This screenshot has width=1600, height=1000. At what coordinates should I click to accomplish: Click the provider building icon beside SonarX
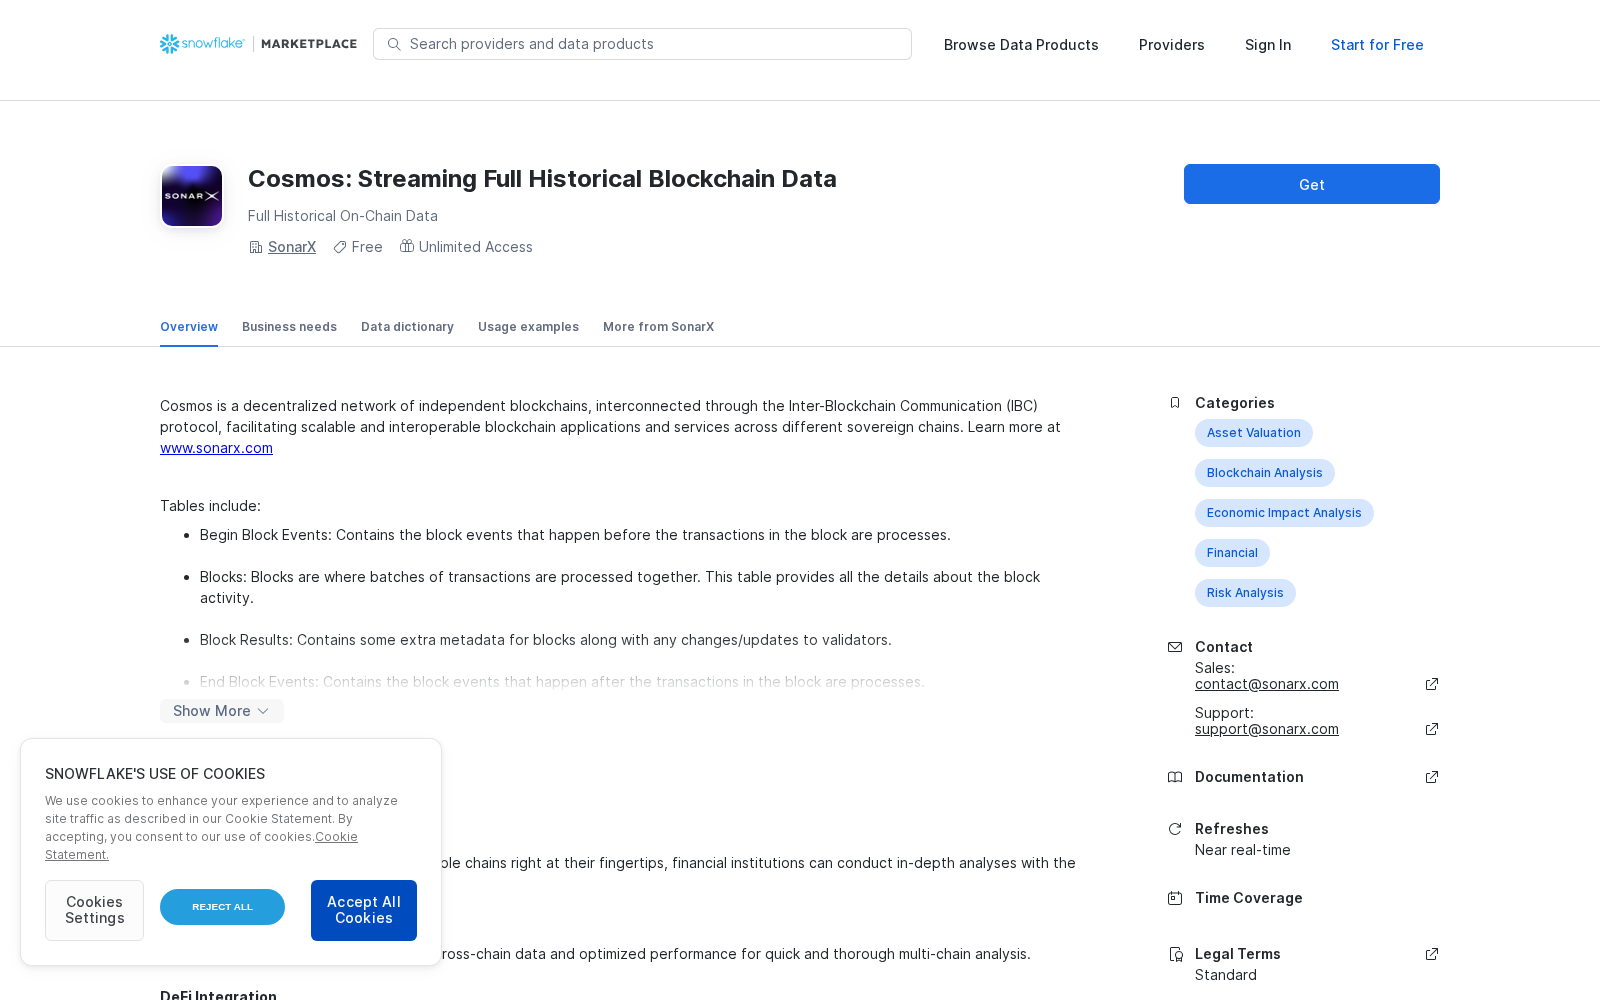click(256, 247)
